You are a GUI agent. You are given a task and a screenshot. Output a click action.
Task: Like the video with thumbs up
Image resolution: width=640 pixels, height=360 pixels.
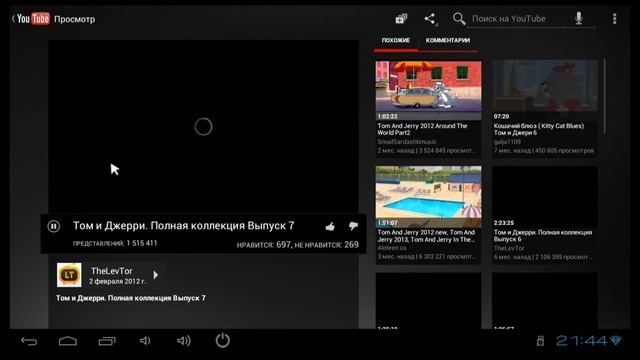click(x=330, y=227)
